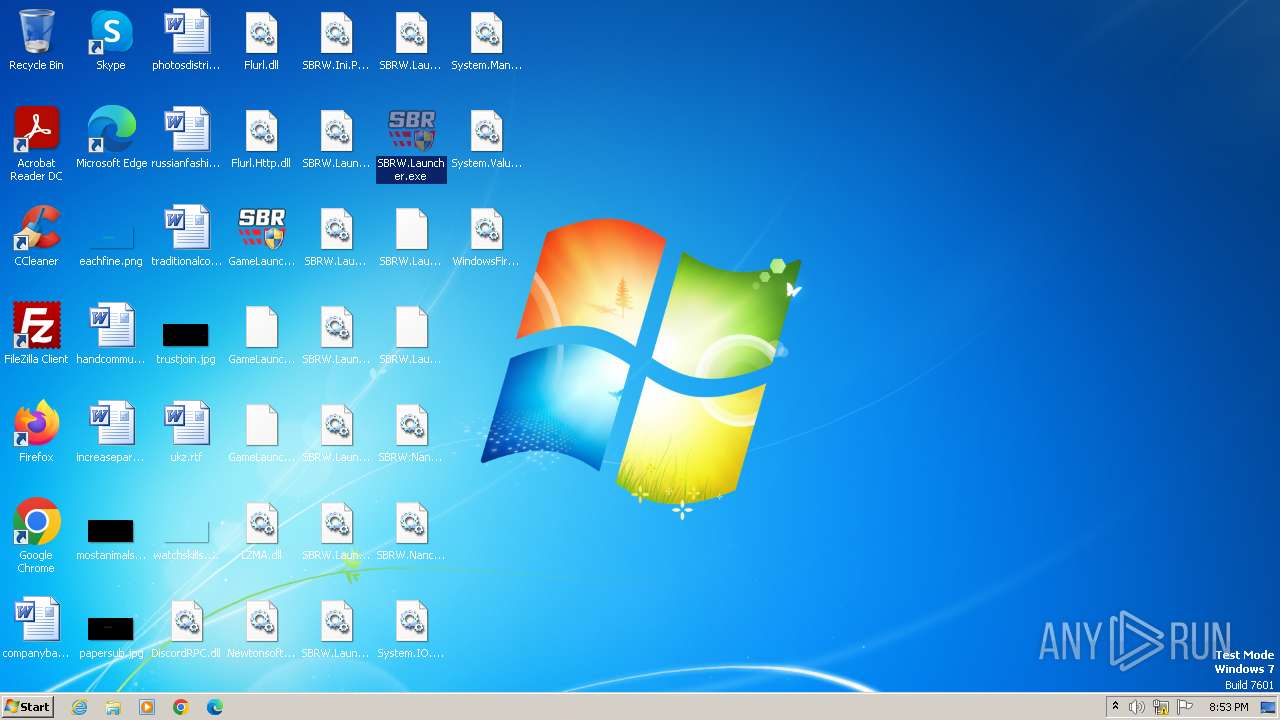Viewport: 1280px width, 720px height.
Task: Select the Flurl.dll file icon
Action: coord(262,41)
